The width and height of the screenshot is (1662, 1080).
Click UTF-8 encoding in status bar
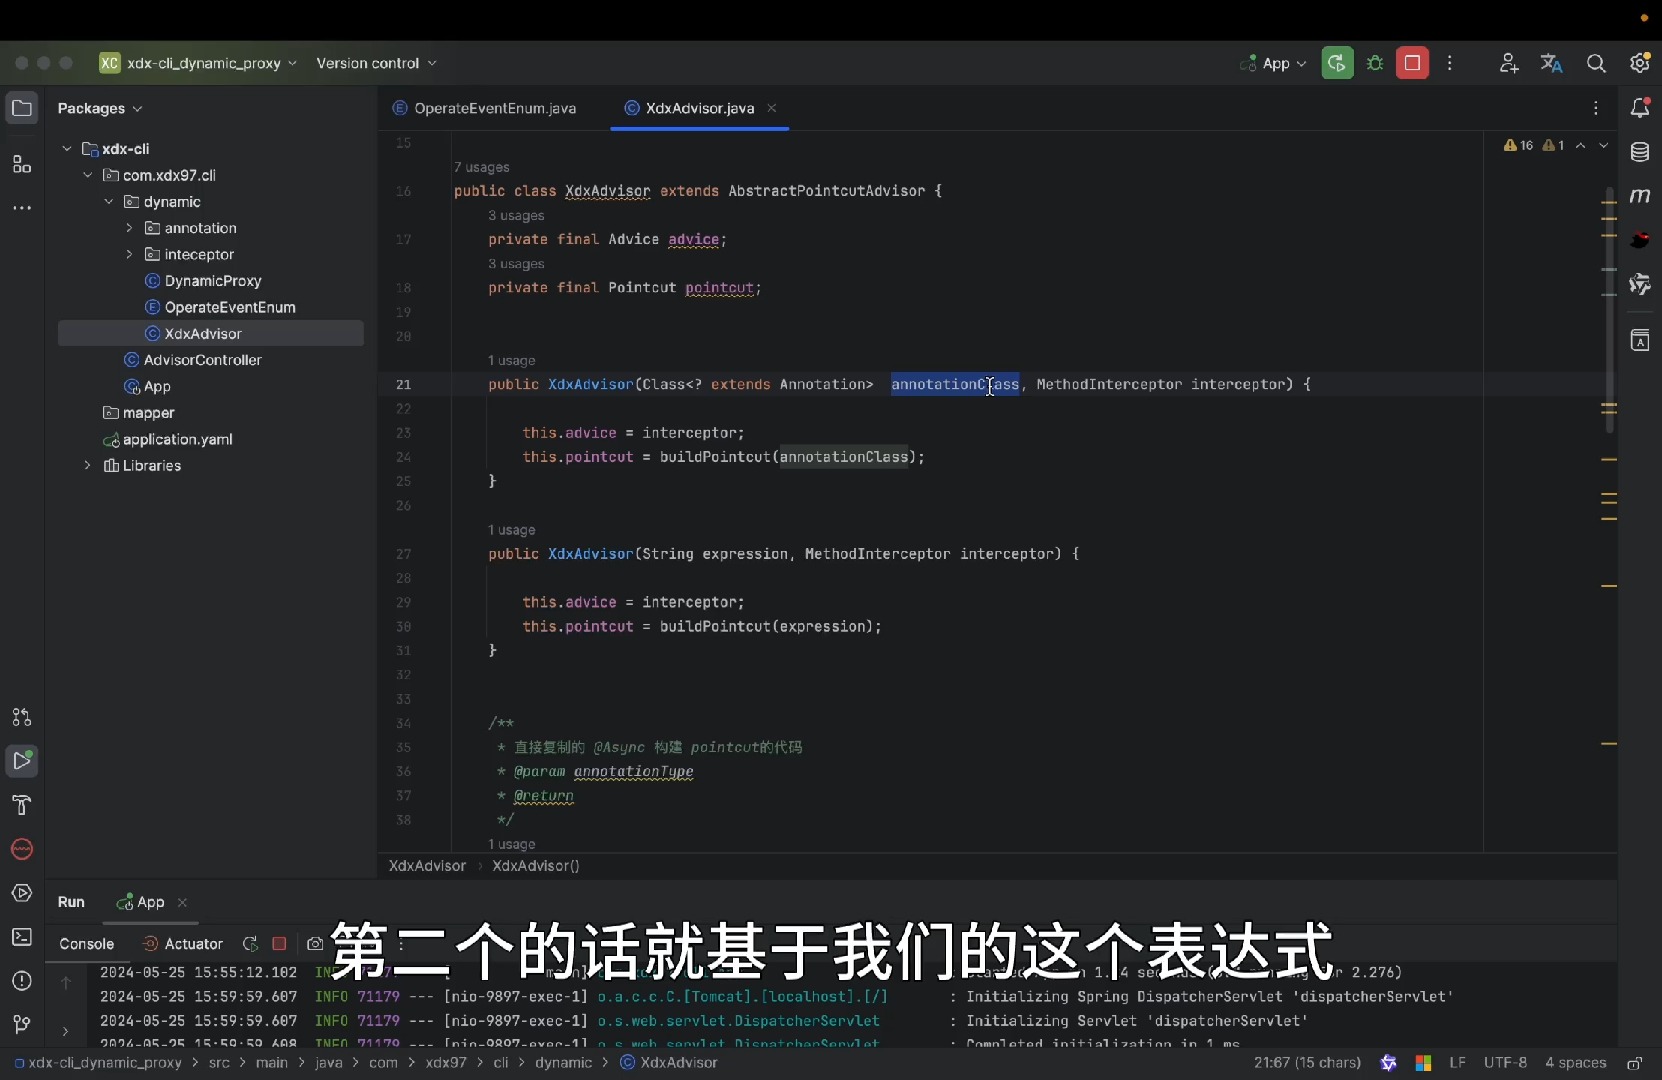pyautogui.click(x=1505, y=1063)
